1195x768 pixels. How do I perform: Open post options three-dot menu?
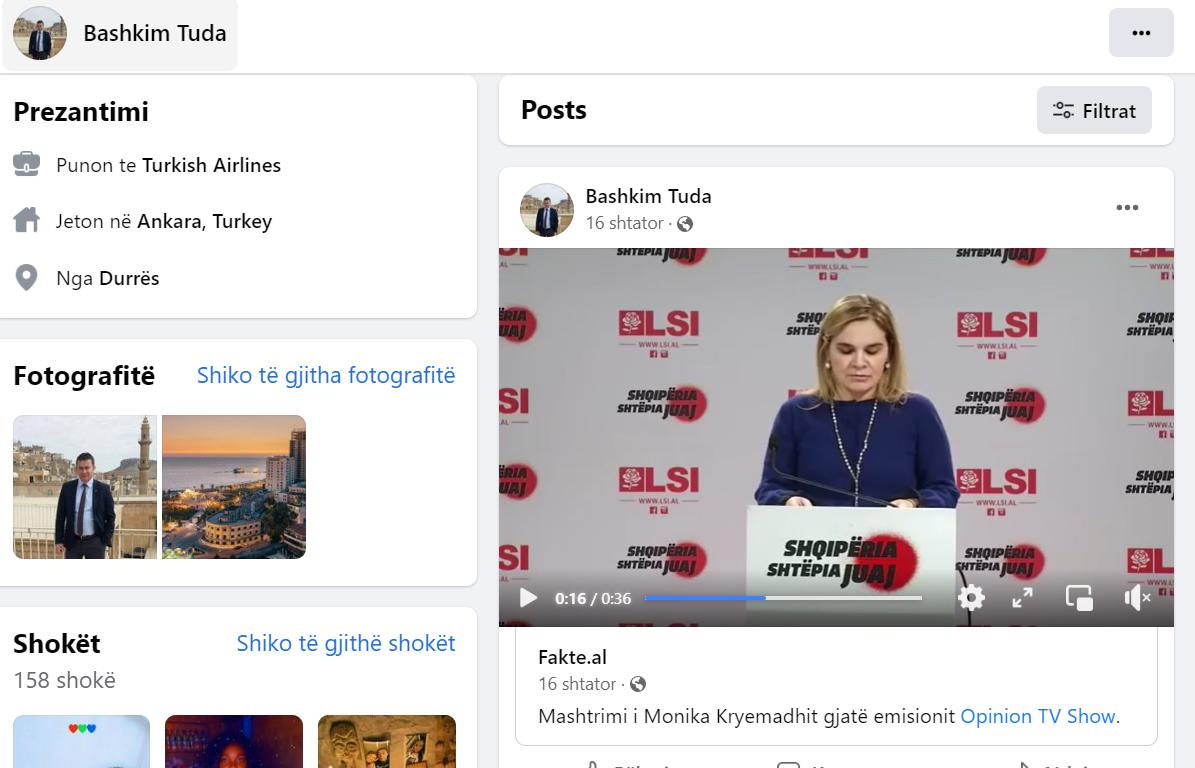(x=1127, y=208)
